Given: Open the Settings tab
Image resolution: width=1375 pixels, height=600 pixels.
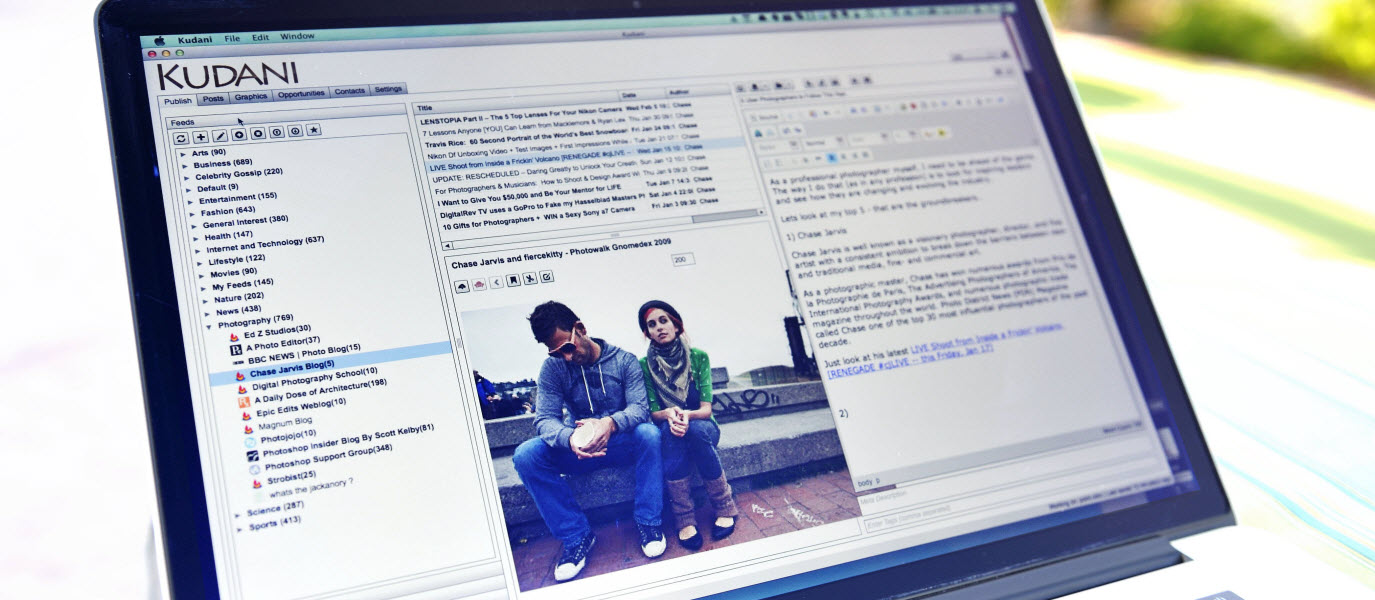Looking at the screenshot, I should pos(388,89).
